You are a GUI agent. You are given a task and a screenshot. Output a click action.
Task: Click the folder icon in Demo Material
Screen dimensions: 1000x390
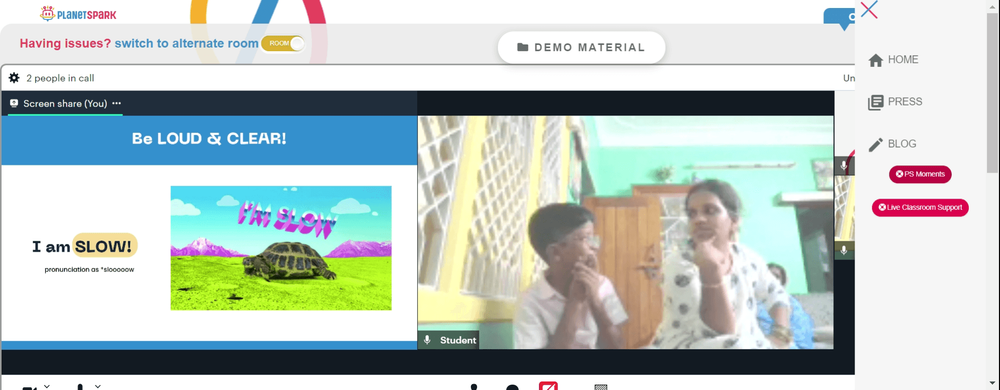point(523,47)
